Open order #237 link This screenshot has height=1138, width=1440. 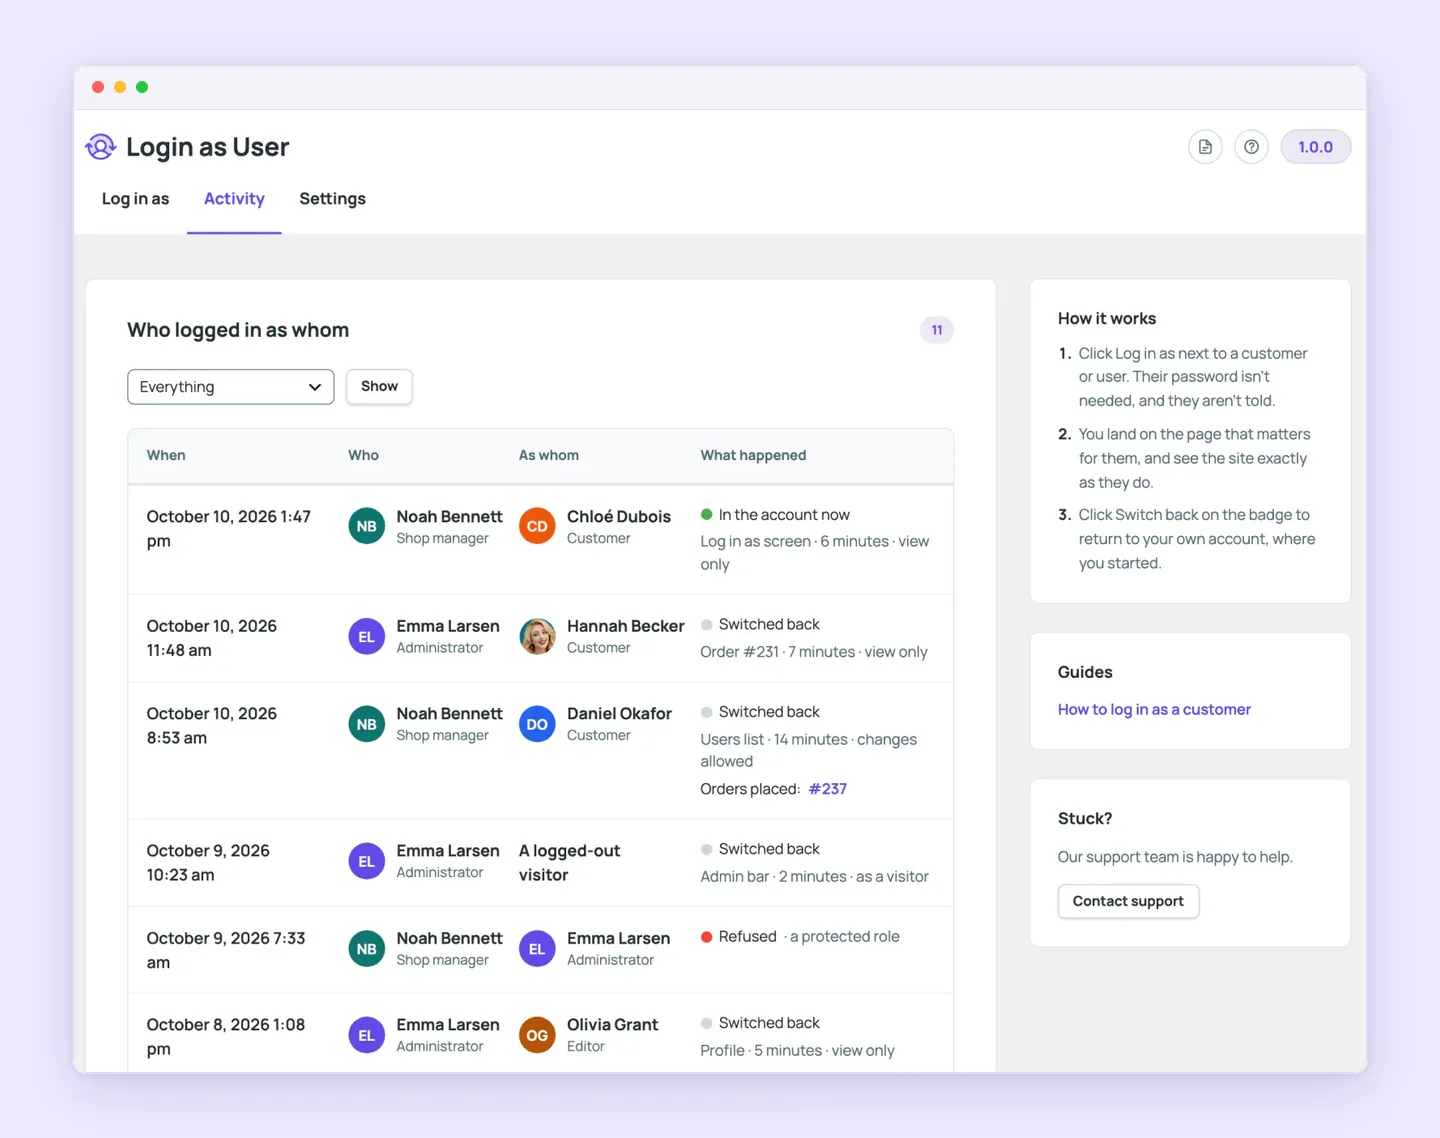point(828,789)
